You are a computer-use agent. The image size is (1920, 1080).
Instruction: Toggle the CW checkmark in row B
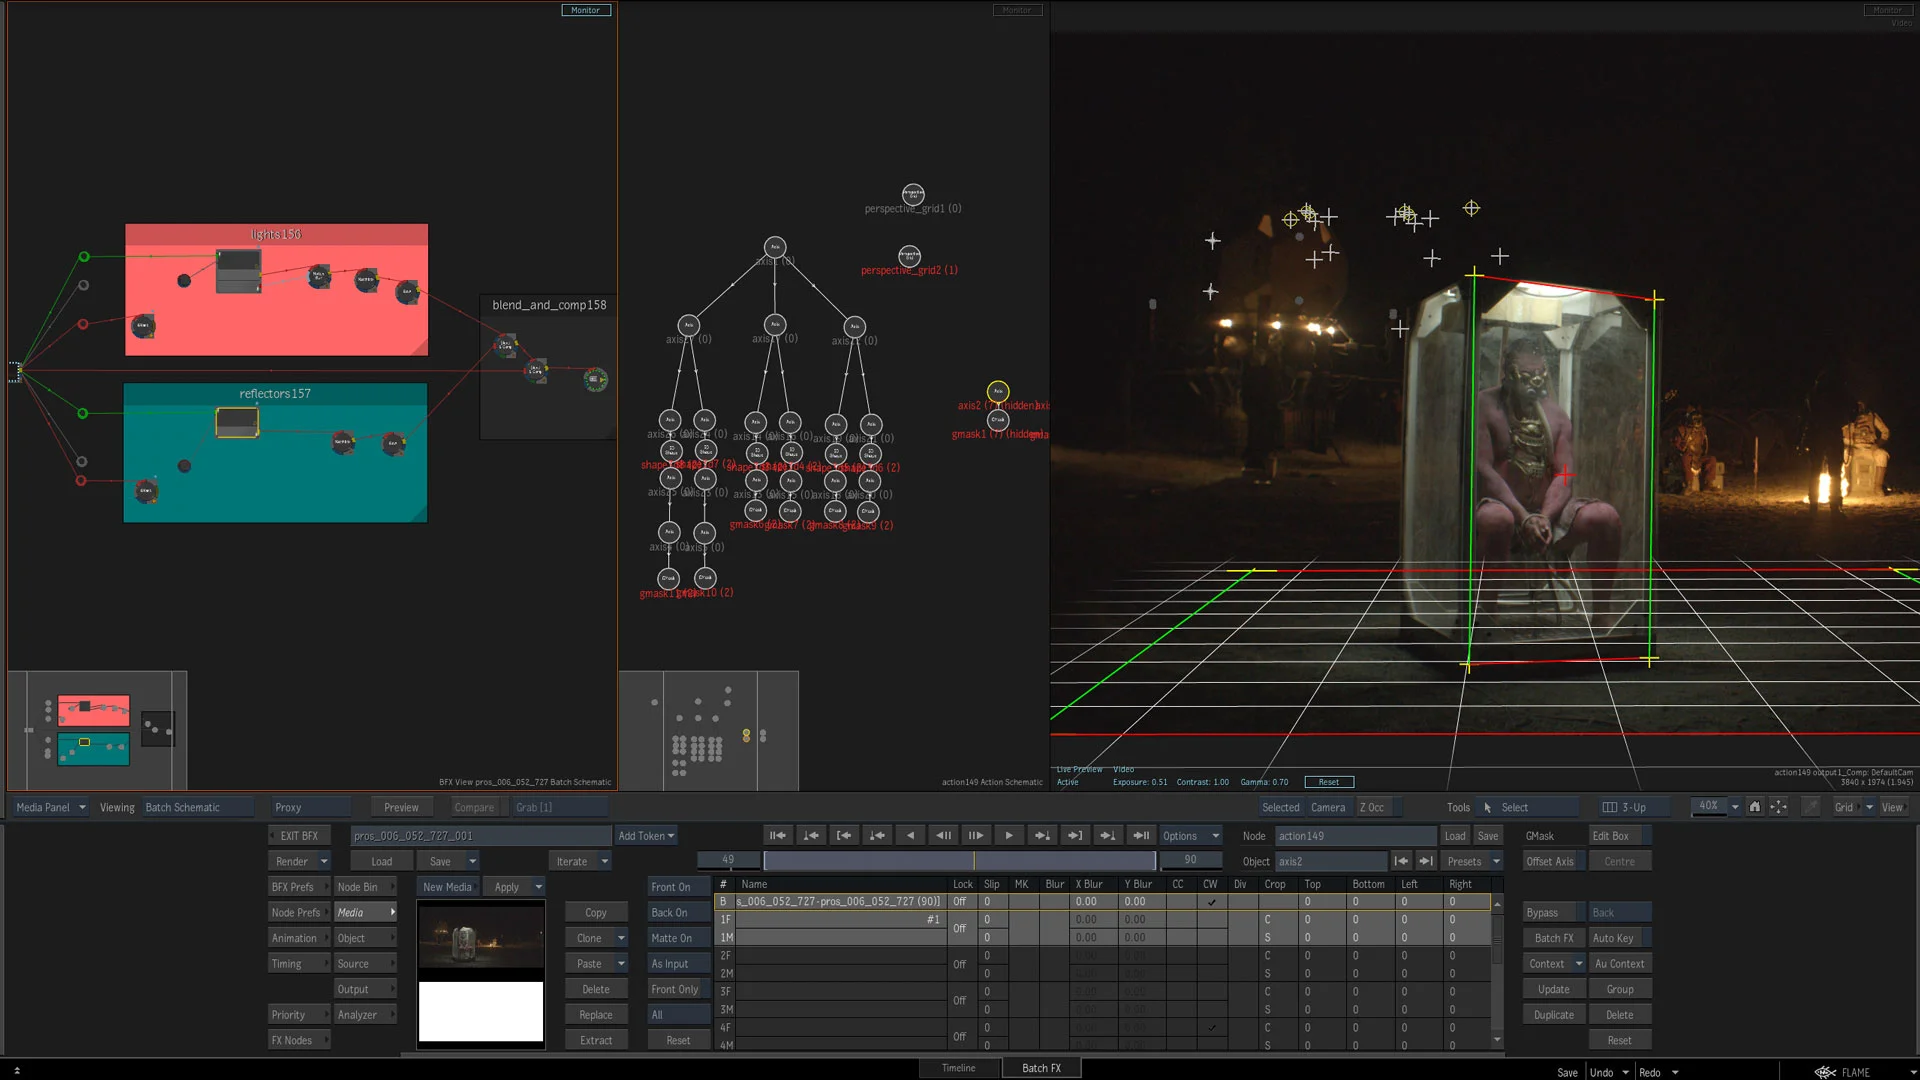tap(1211, 902)
